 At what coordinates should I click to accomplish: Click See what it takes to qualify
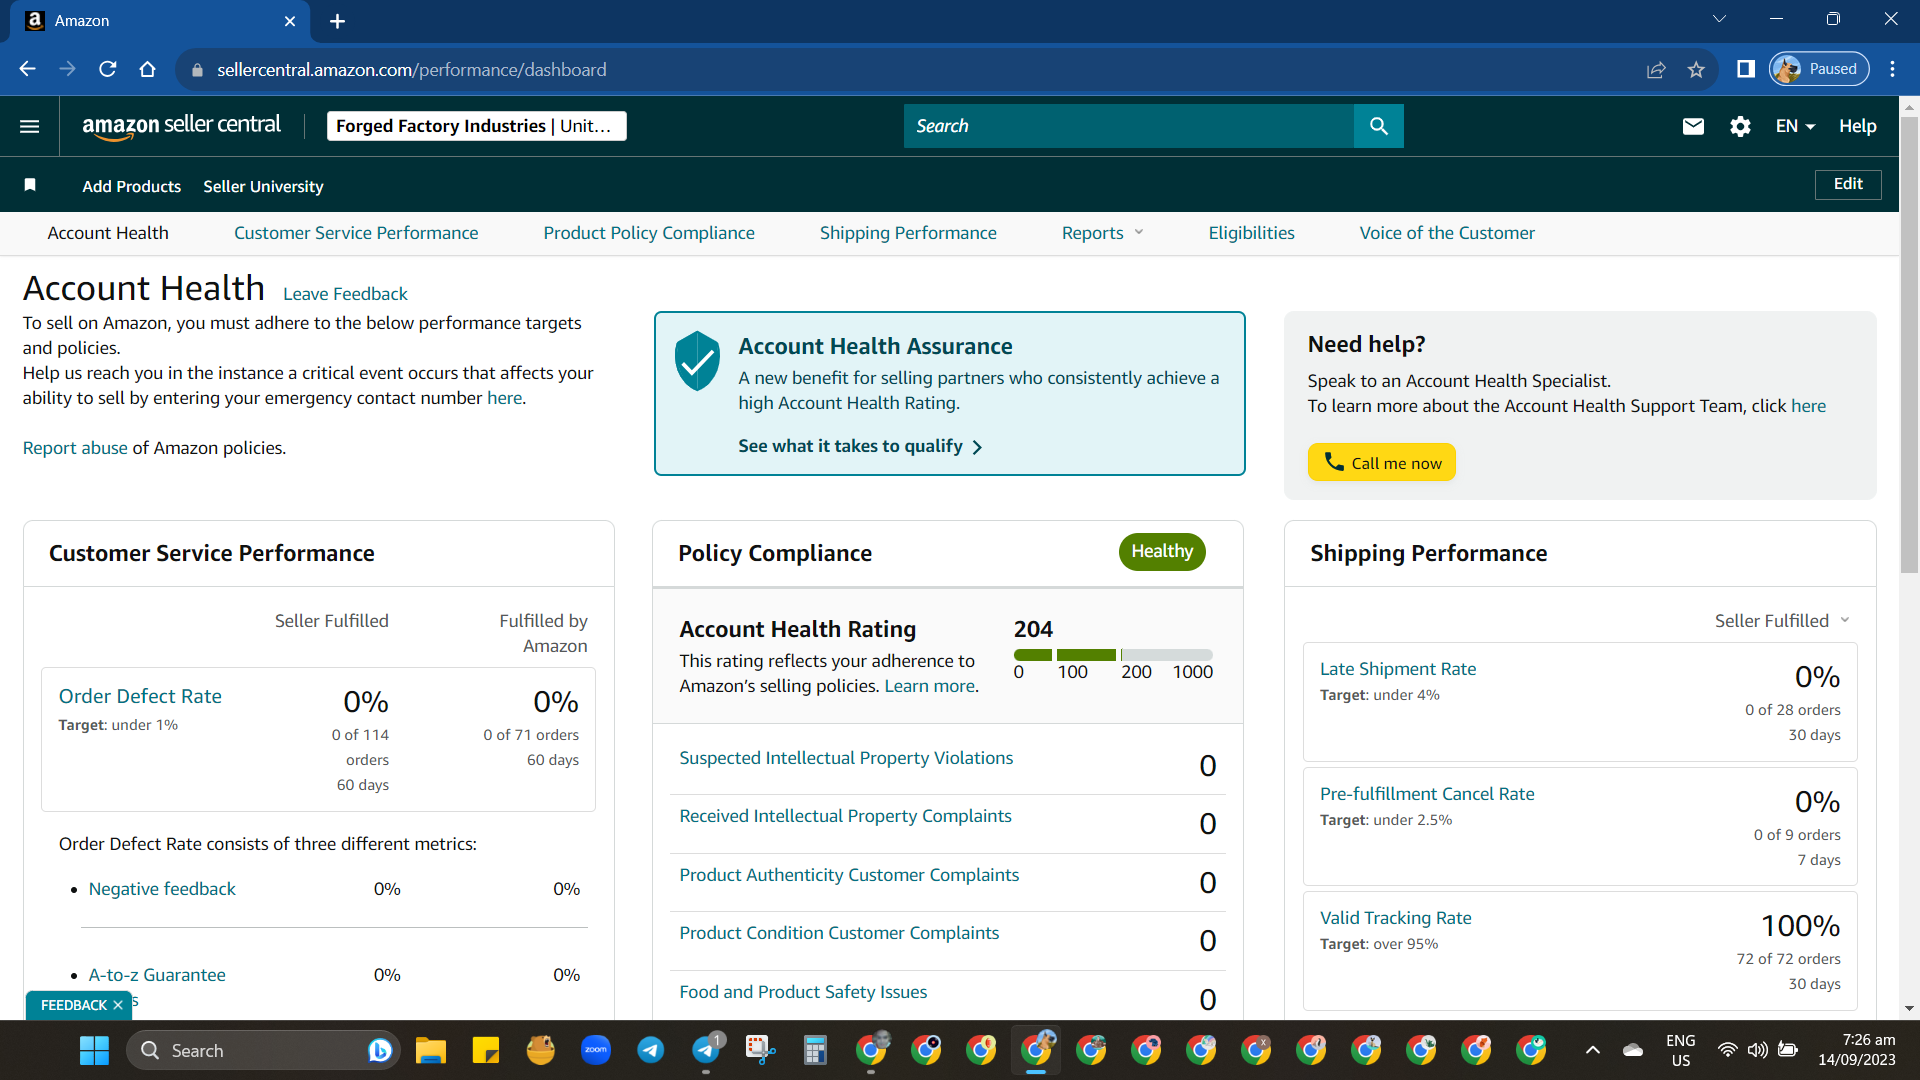point(861,446)
